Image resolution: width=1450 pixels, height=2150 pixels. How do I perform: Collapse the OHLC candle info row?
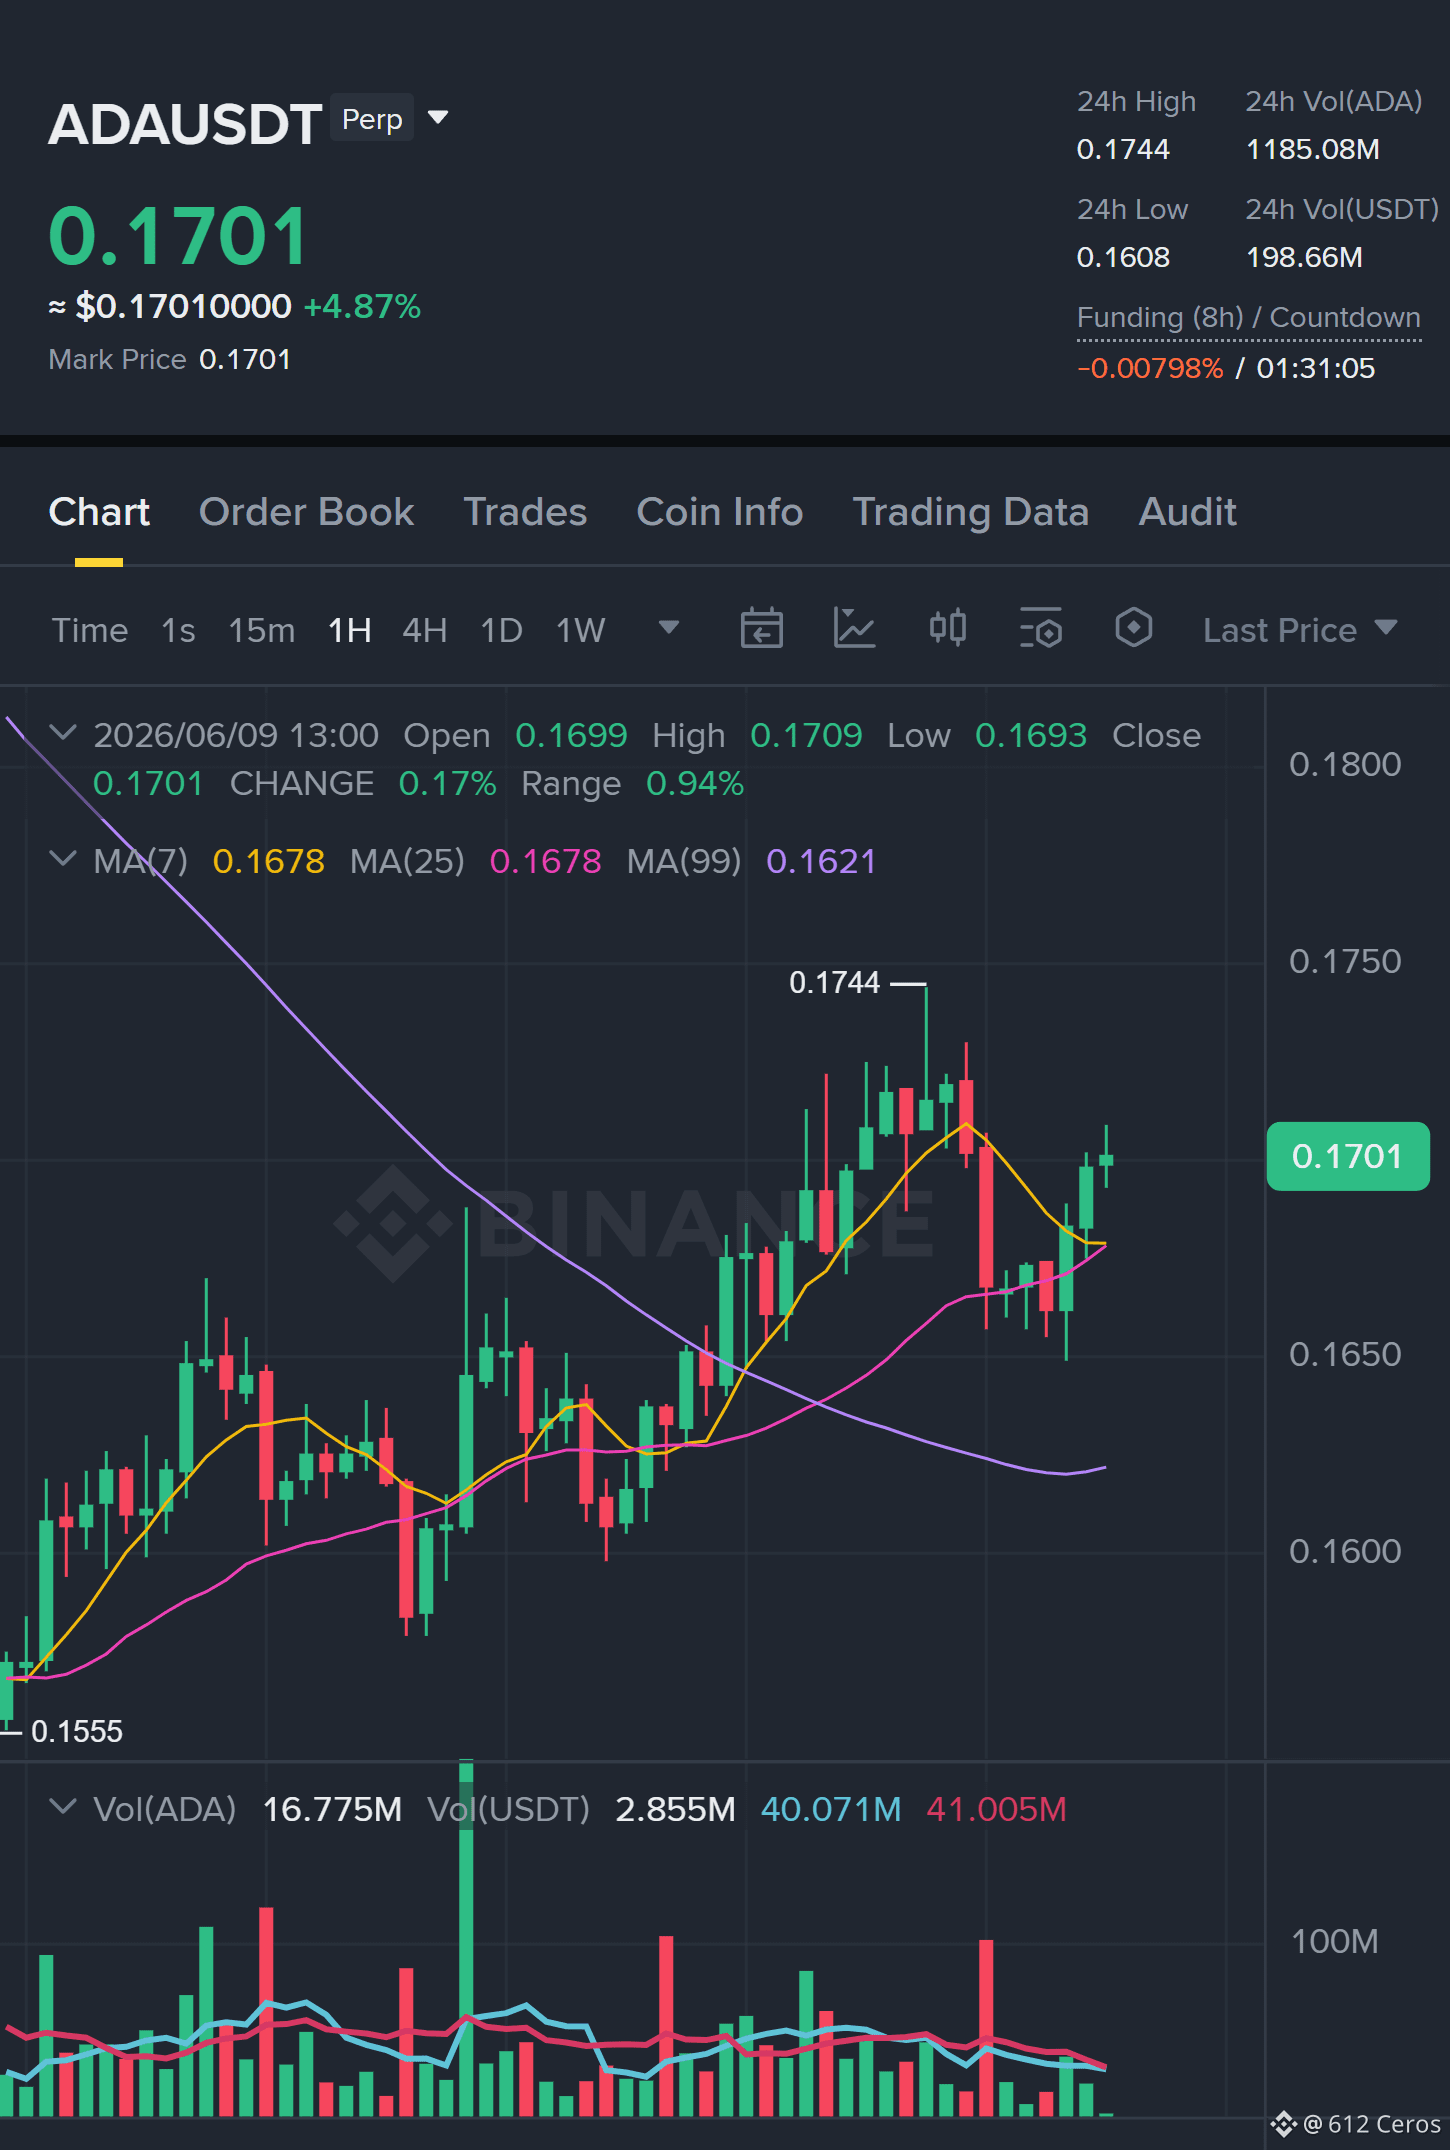63,733
